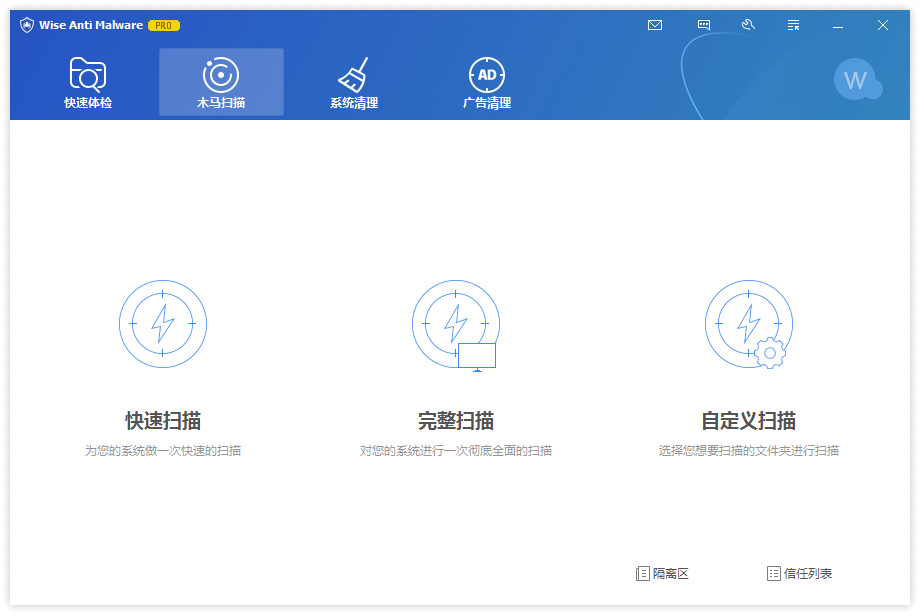921x616 pixels.
Task: Open the wrench settings icon
Action: [748, 25]
